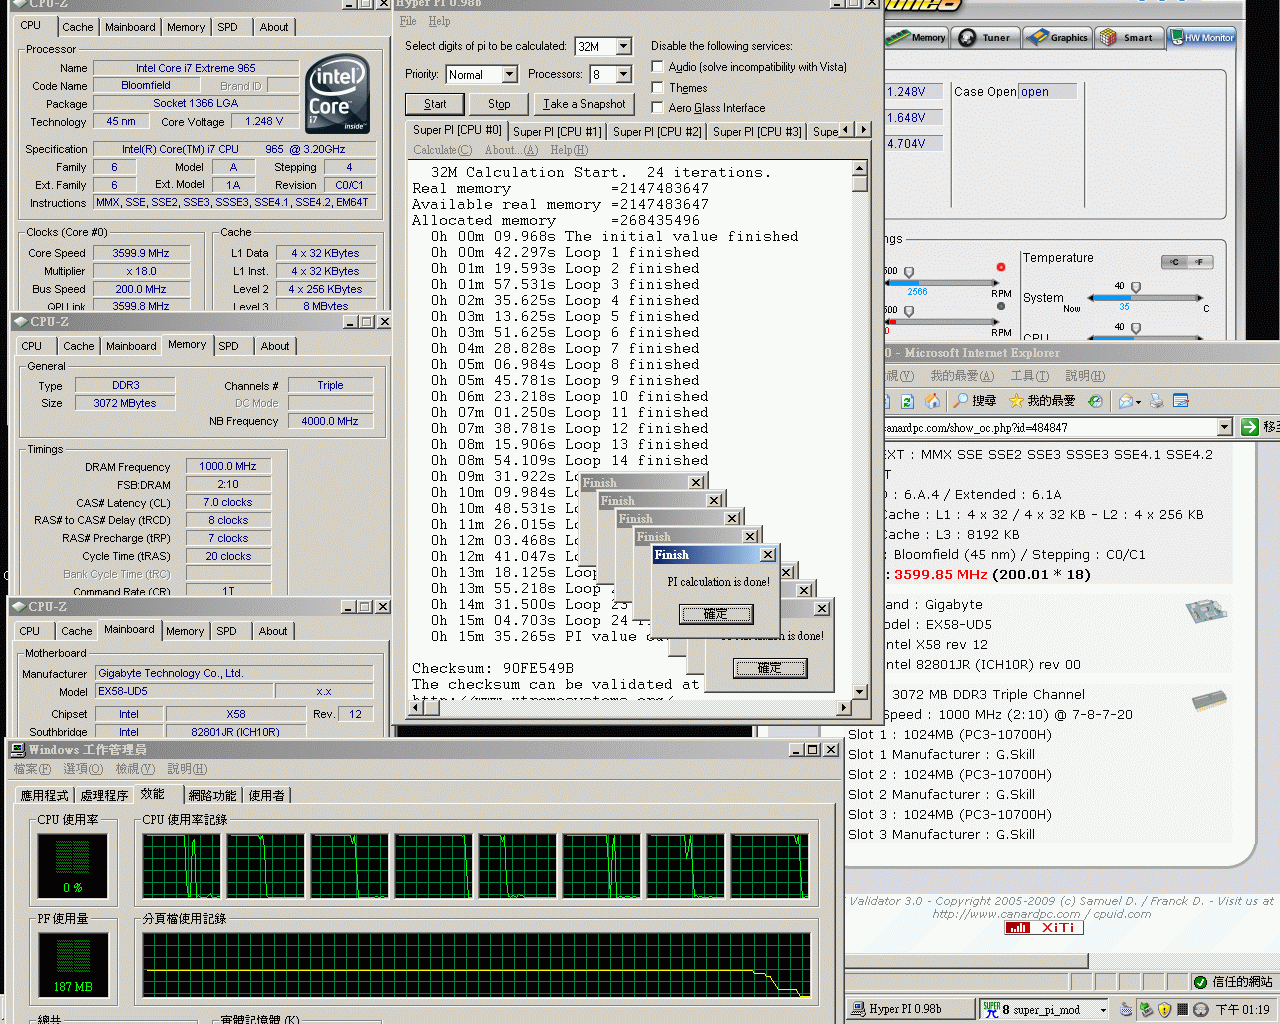Viewport: 1280px width, 1024px height.
Task: Click the 信任的網站 zone in IE status bar
Action: 1234,982
